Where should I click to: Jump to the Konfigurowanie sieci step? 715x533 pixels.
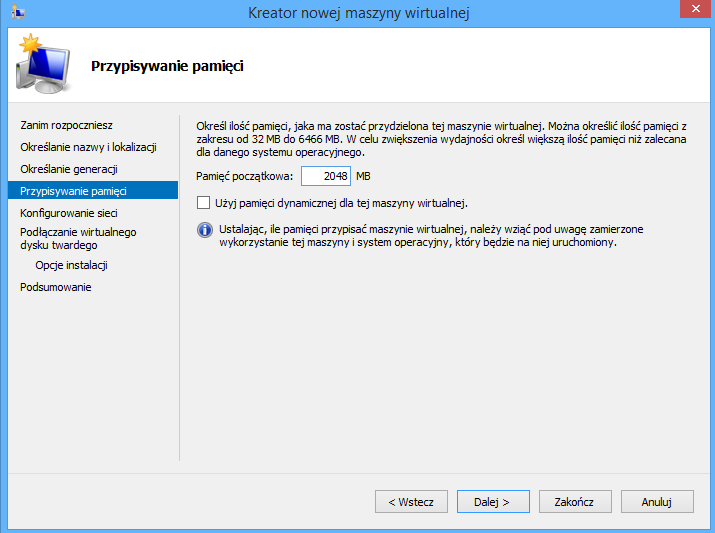(69, 213)
